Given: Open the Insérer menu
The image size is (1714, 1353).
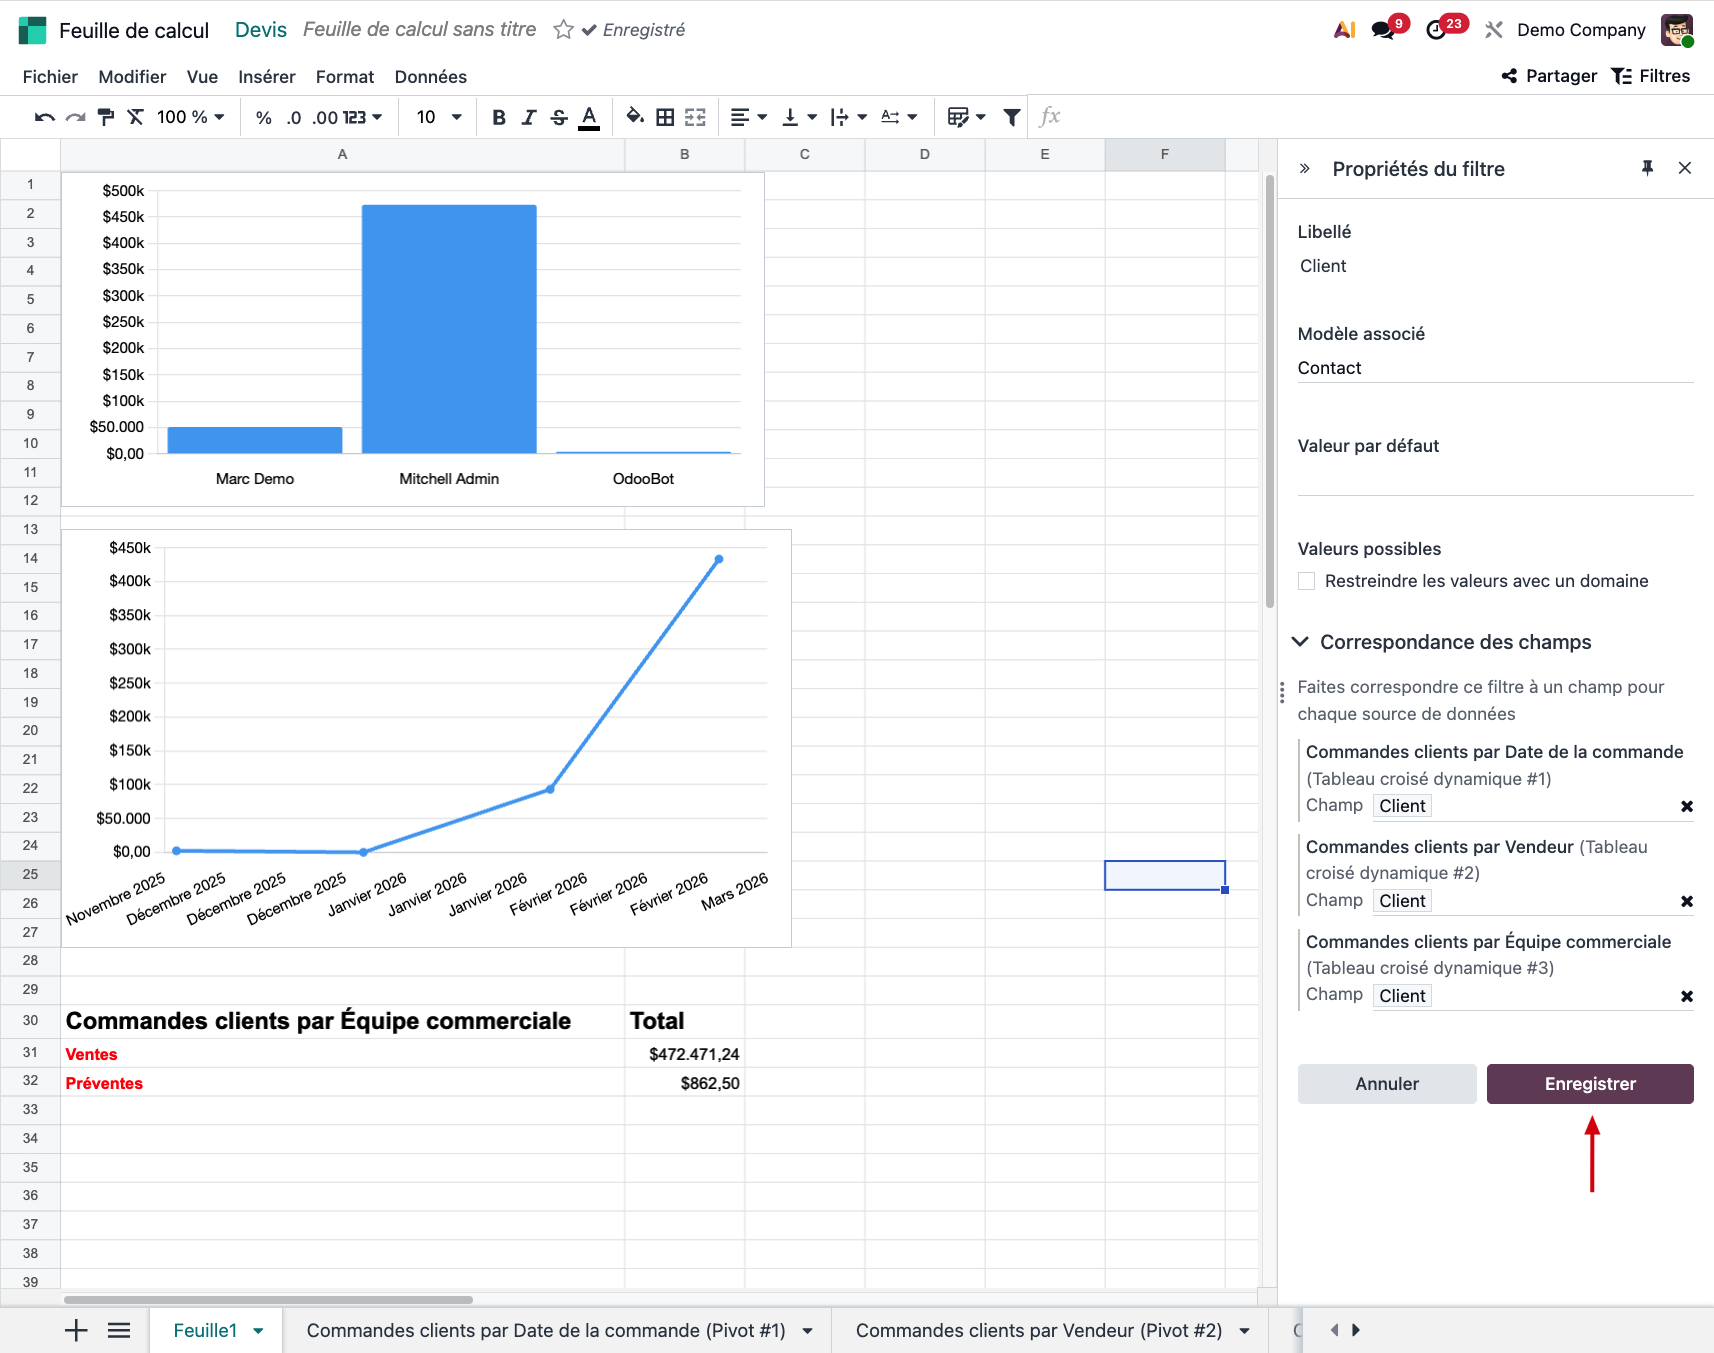Looking at the screenshot, I should pyautogui.click(x=266, y=77).
